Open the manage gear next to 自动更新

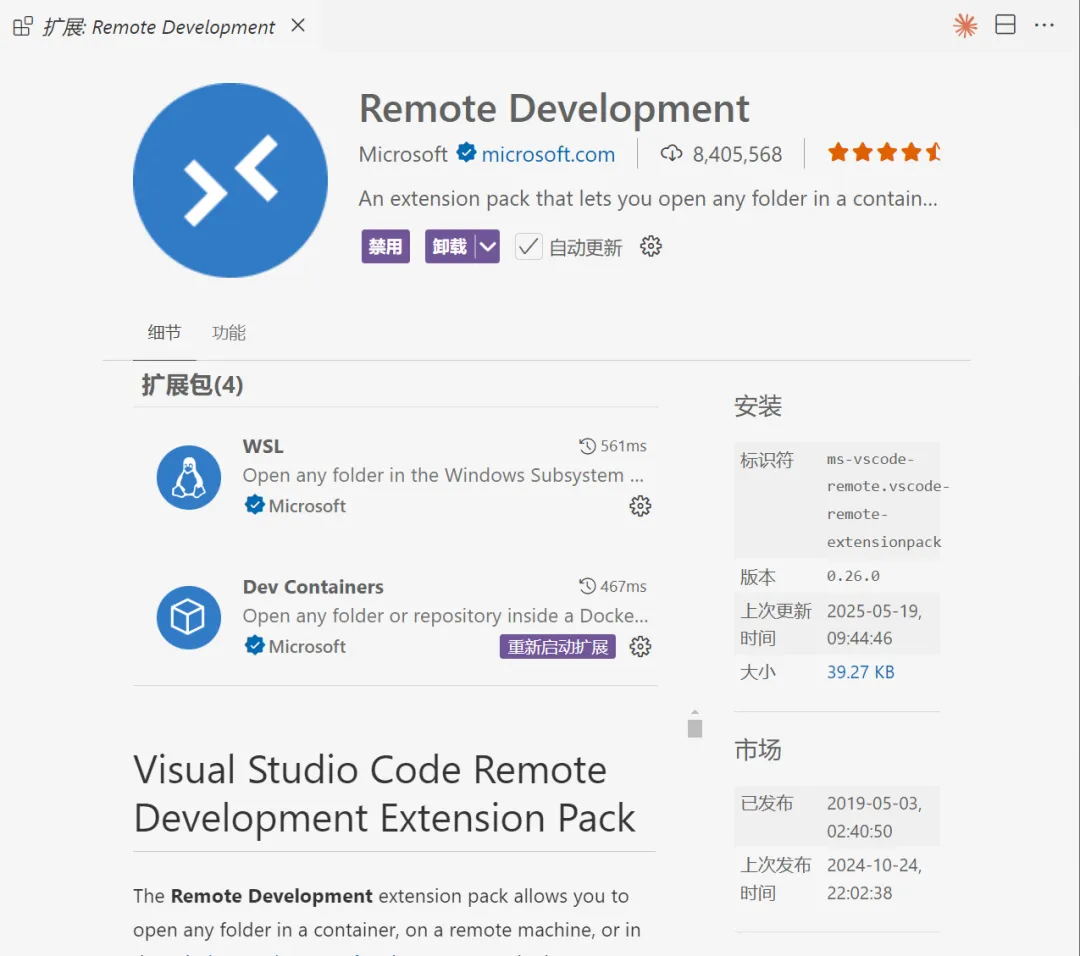point(650,246)
